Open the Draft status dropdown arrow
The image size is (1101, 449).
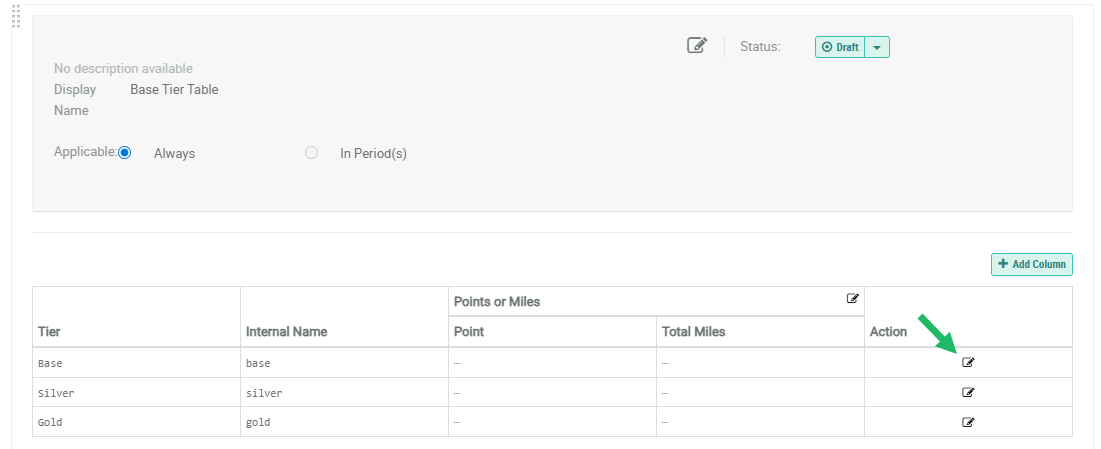click(877, 47)
